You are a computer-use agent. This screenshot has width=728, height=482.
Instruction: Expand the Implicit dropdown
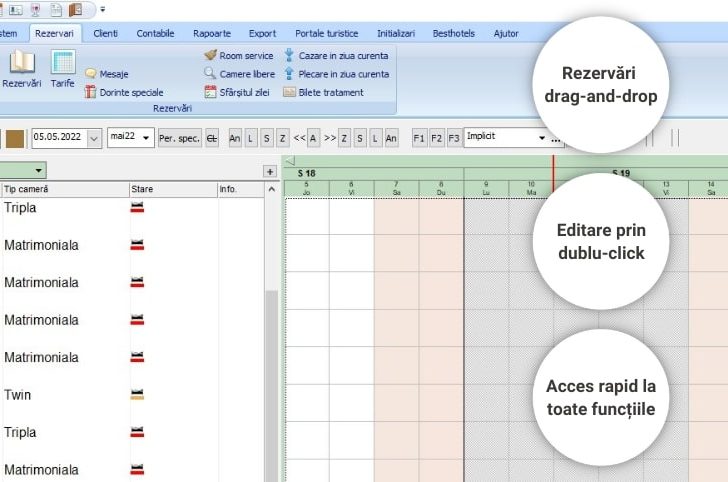(x=542, y=138)
